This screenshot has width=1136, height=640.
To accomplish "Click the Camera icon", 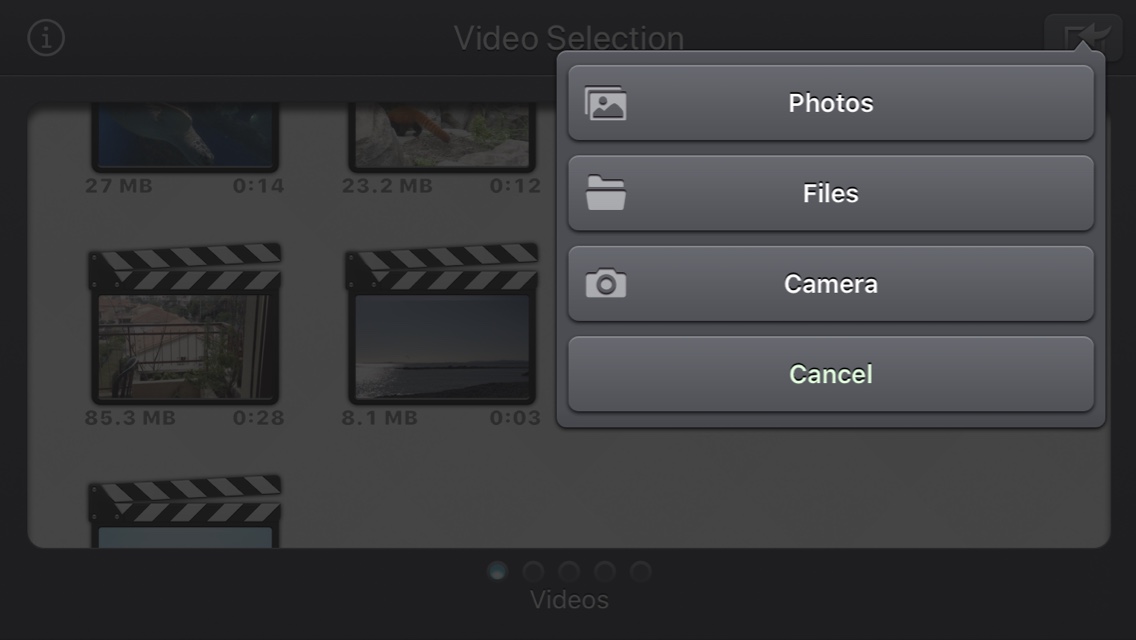I will (606, 283).
